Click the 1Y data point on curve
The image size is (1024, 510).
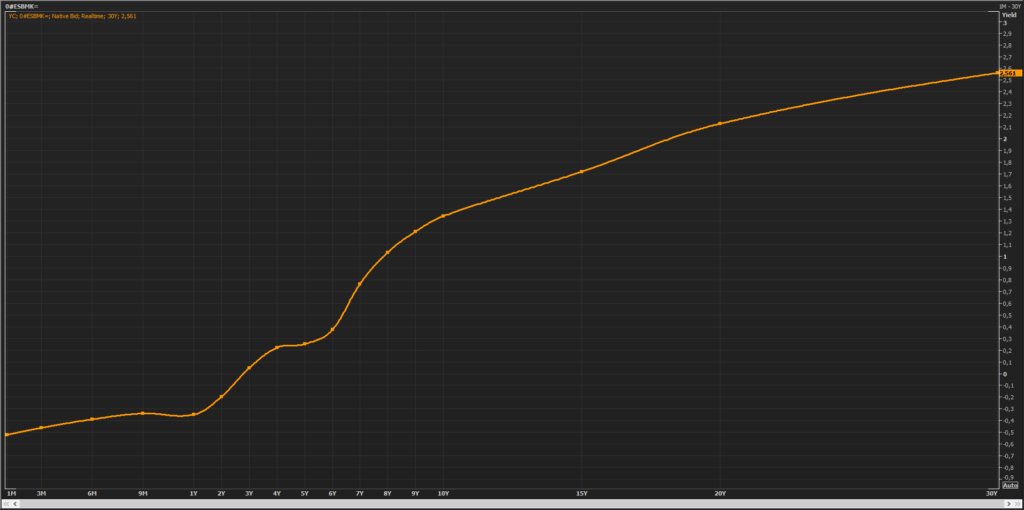[x=194, y=415]
